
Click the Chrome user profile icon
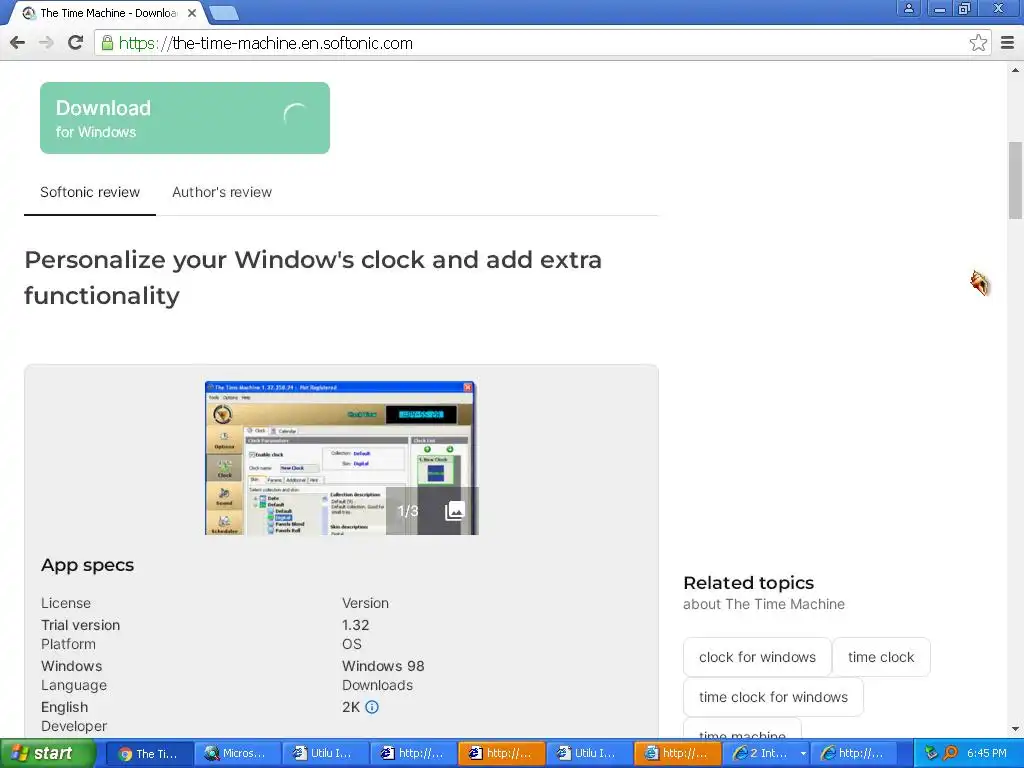[908, 8]
